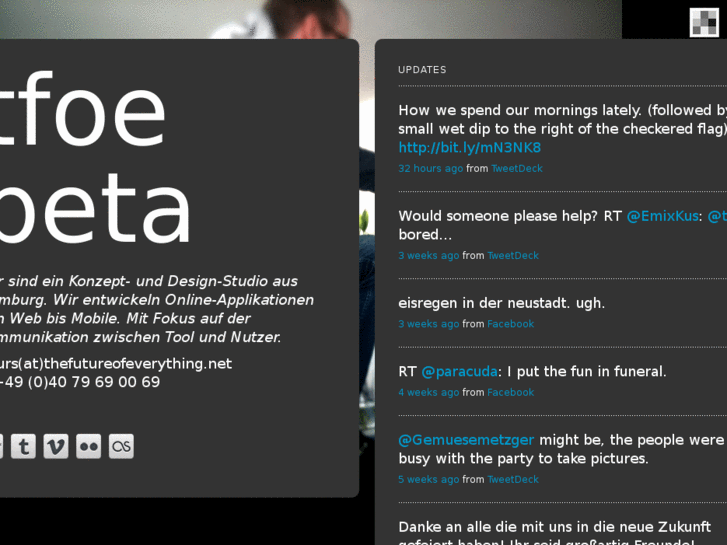Click TweetDeck source under the Gemuesemetzger tweet
This screenshot has width=727, height=545.
click(x=513, y=480)
